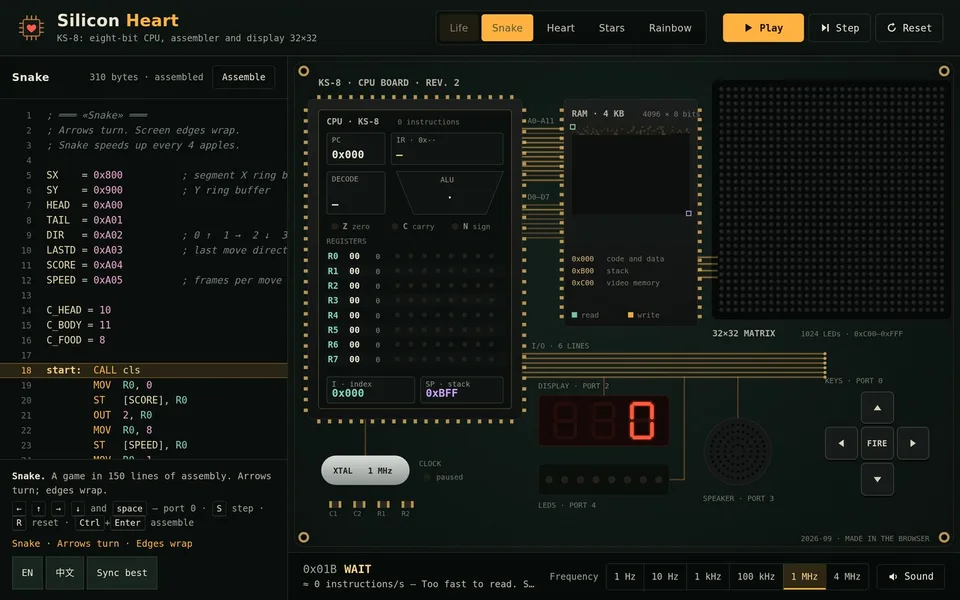The image size is (960, 600).
Task: Select the Rainbow program tab
Action: pyautogui.click(x=670, y=28)
